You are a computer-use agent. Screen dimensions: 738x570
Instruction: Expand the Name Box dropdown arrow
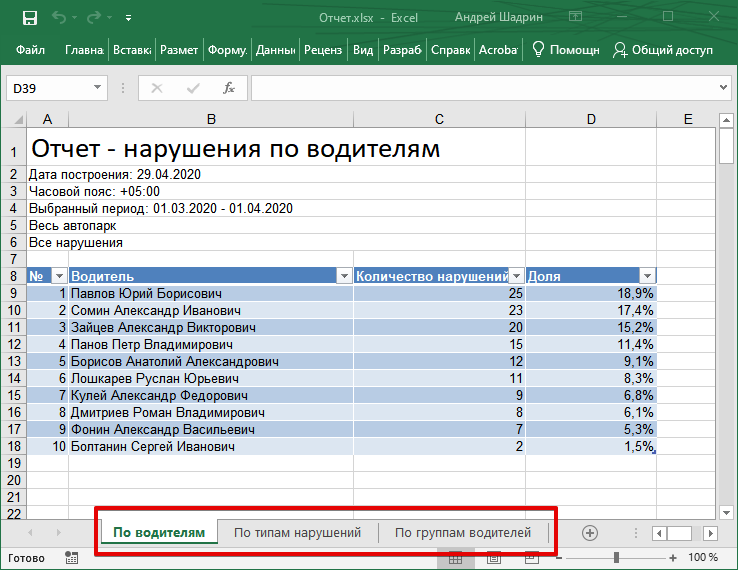point(97,88)
